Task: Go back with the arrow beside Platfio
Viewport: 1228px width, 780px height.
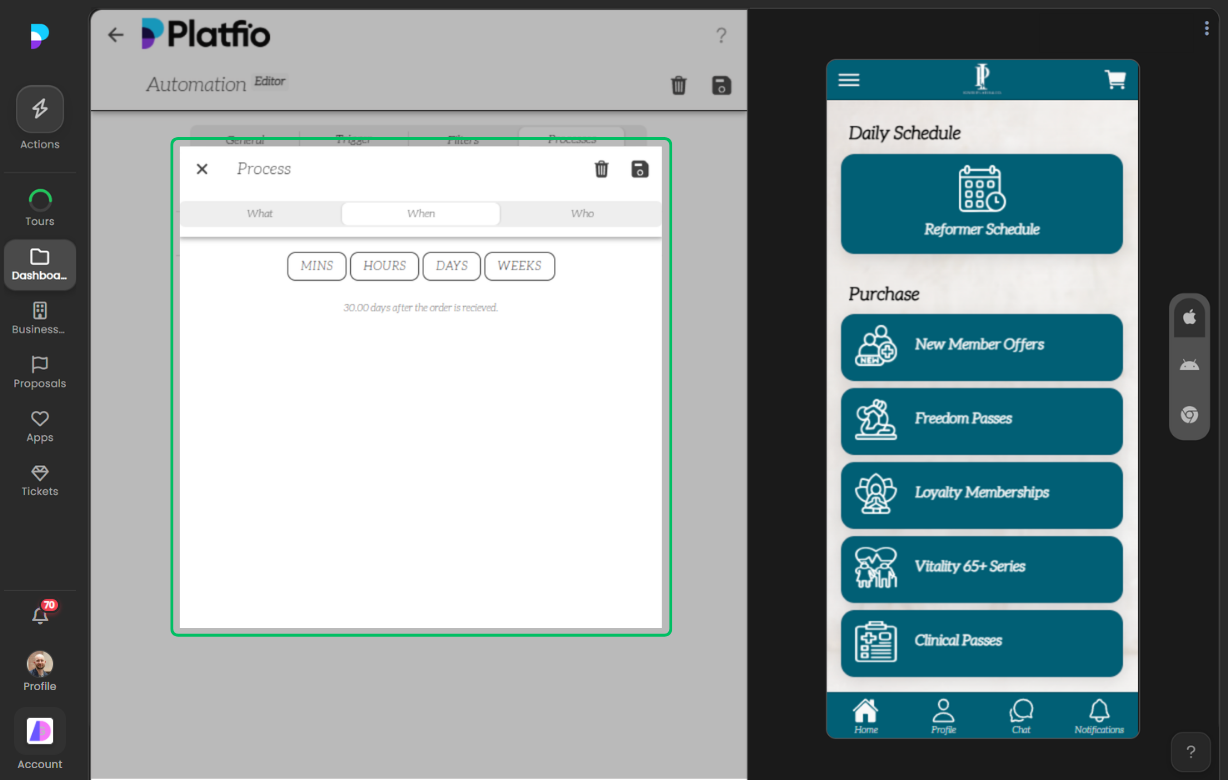Action: 116,35
